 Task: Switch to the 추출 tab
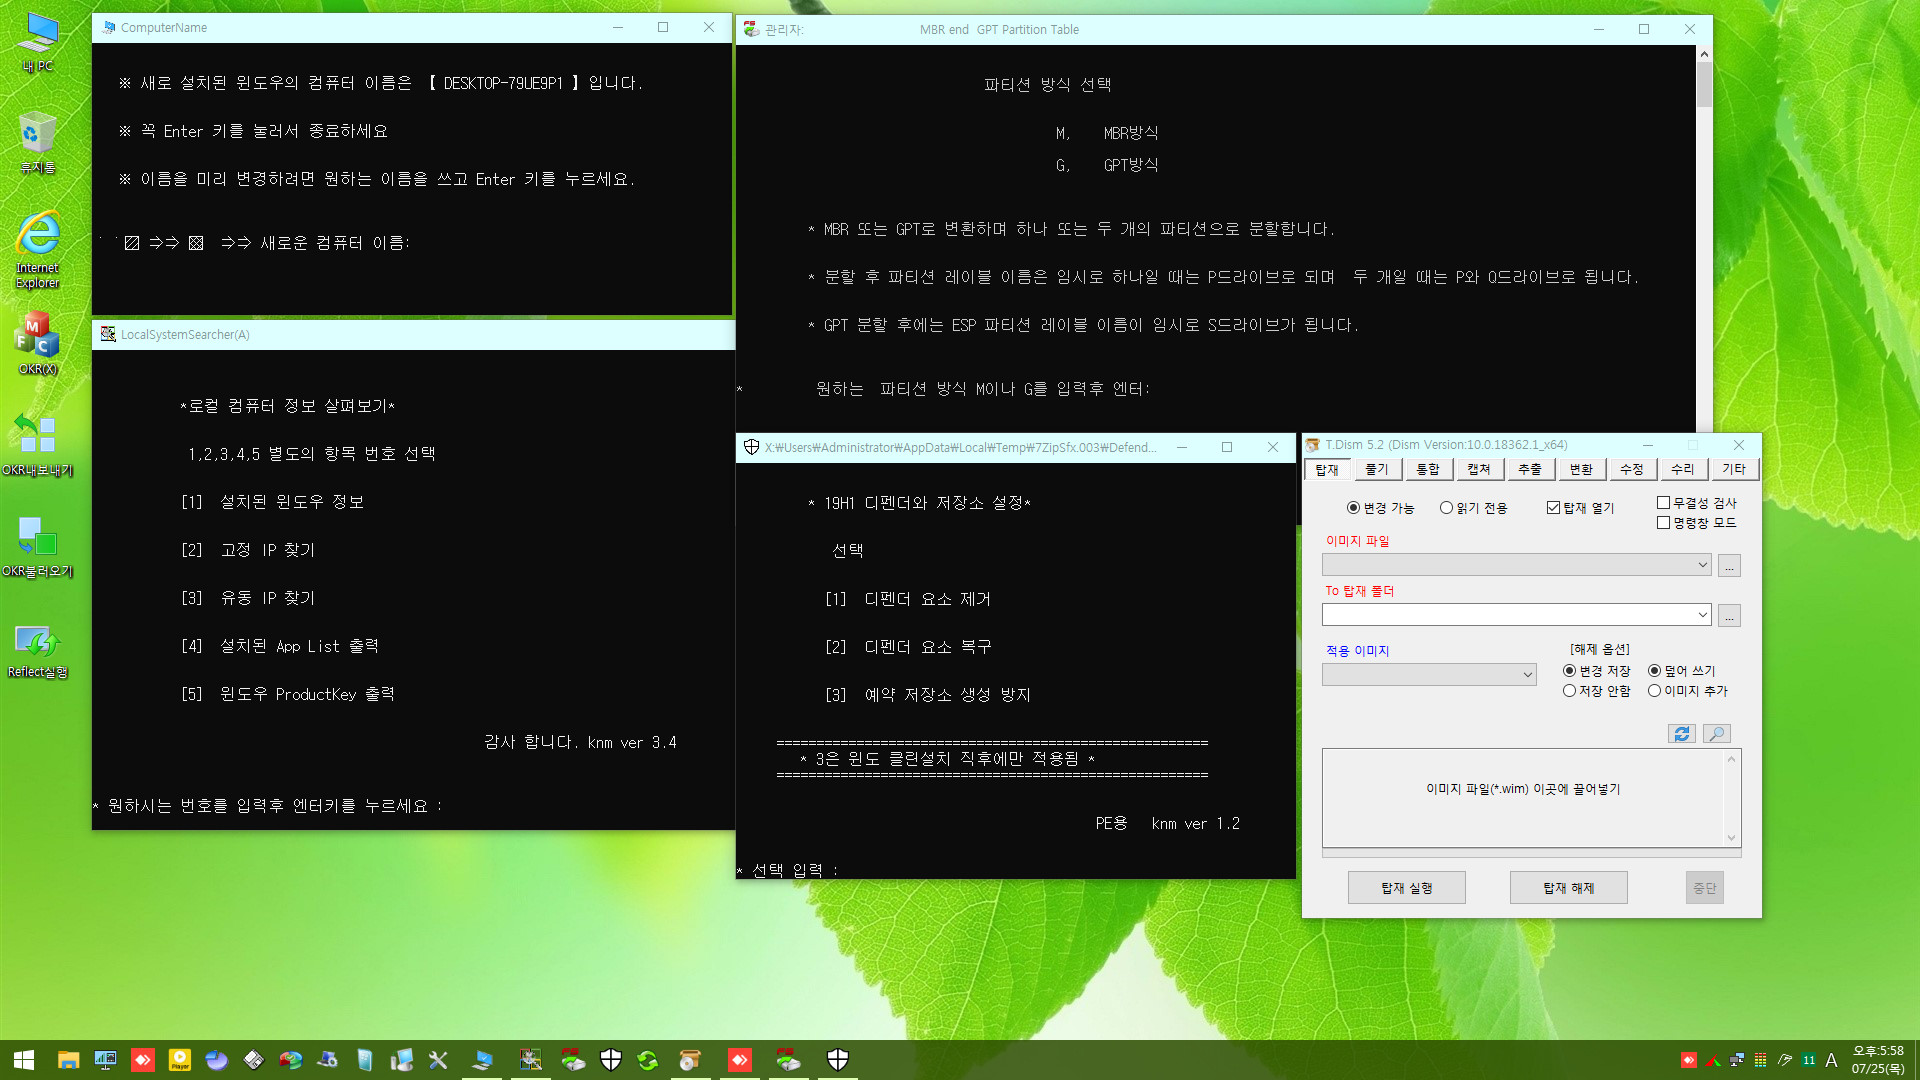tap(1530, 469)
